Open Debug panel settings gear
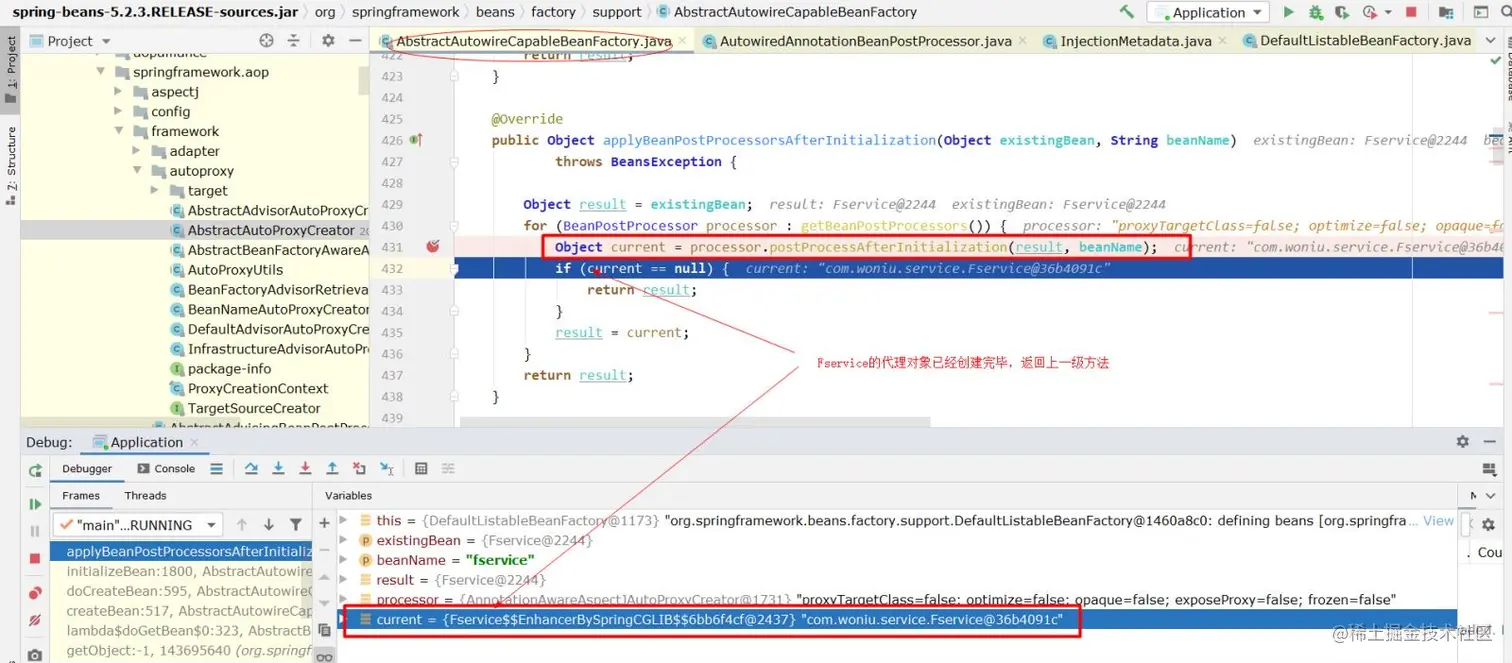Viewport: 1512px width, 663px height. coord(1463,441)
